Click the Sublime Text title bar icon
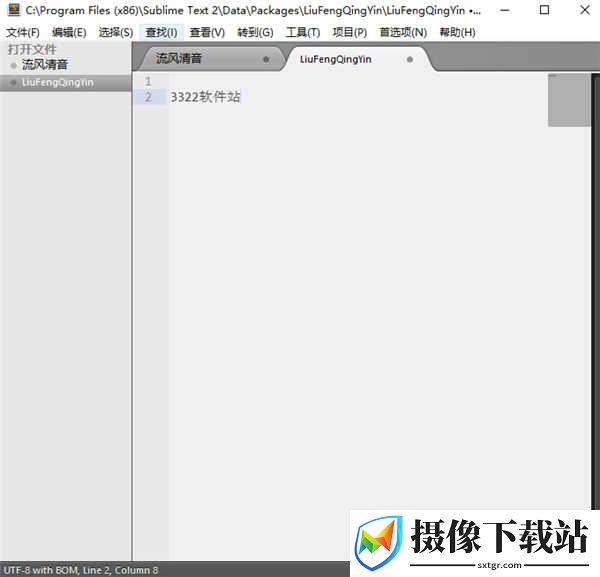The image size is (600, 577). pyautogui.click(x=14, y=10)
